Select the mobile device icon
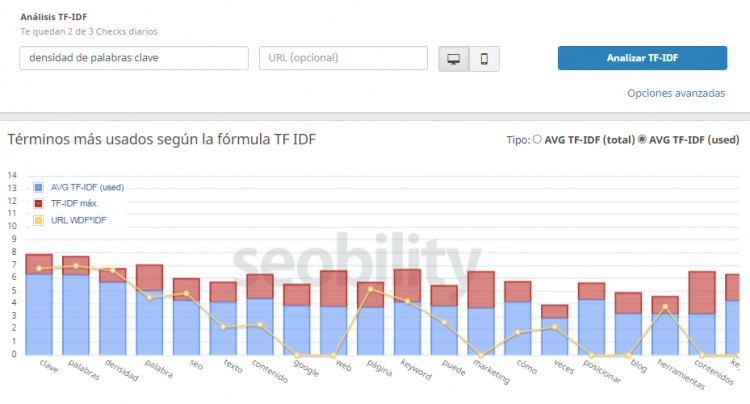750x404 pixels. (484, 59)
